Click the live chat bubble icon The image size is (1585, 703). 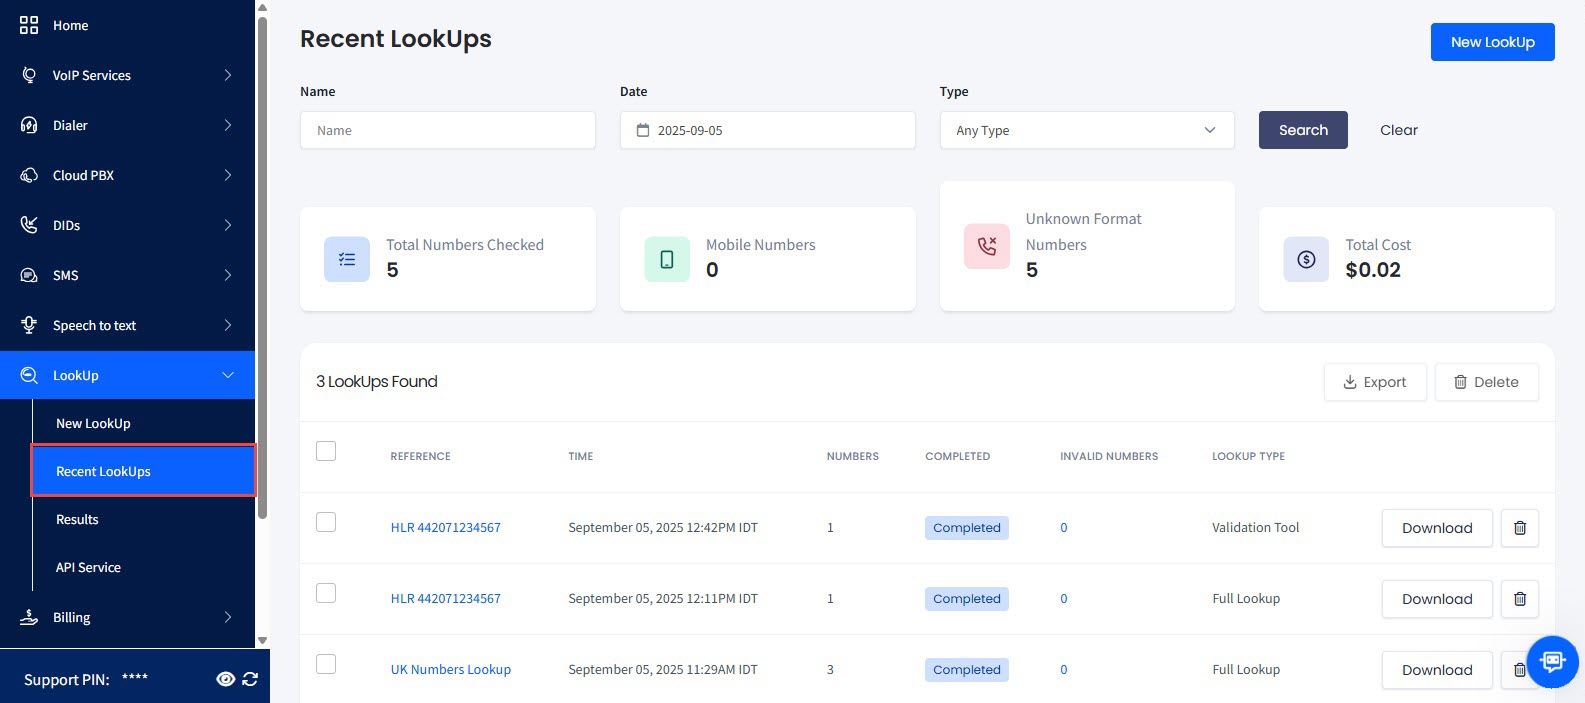[x=1552, y=661]
